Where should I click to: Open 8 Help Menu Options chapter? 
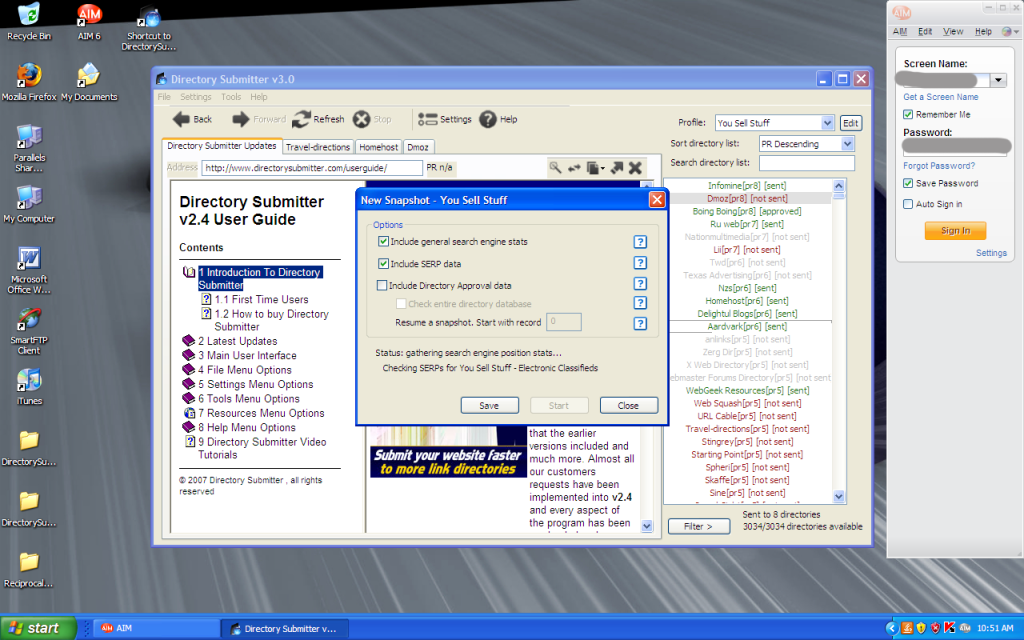(247, 427)
